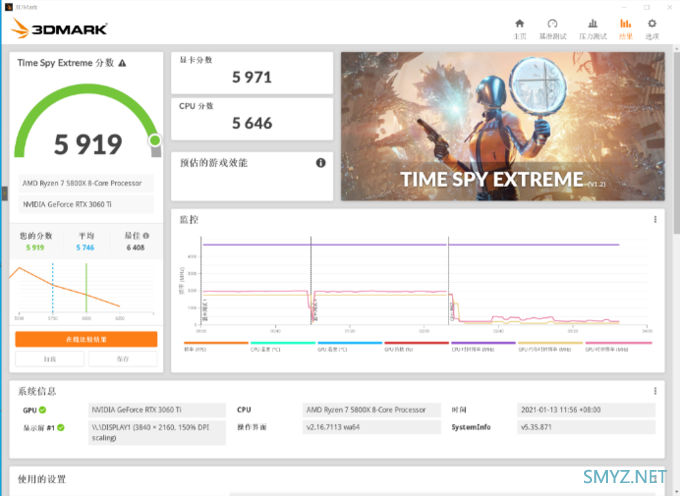Click the 使用的设置 section heading
Screen dimensions: 680x496
pos(42,479)
